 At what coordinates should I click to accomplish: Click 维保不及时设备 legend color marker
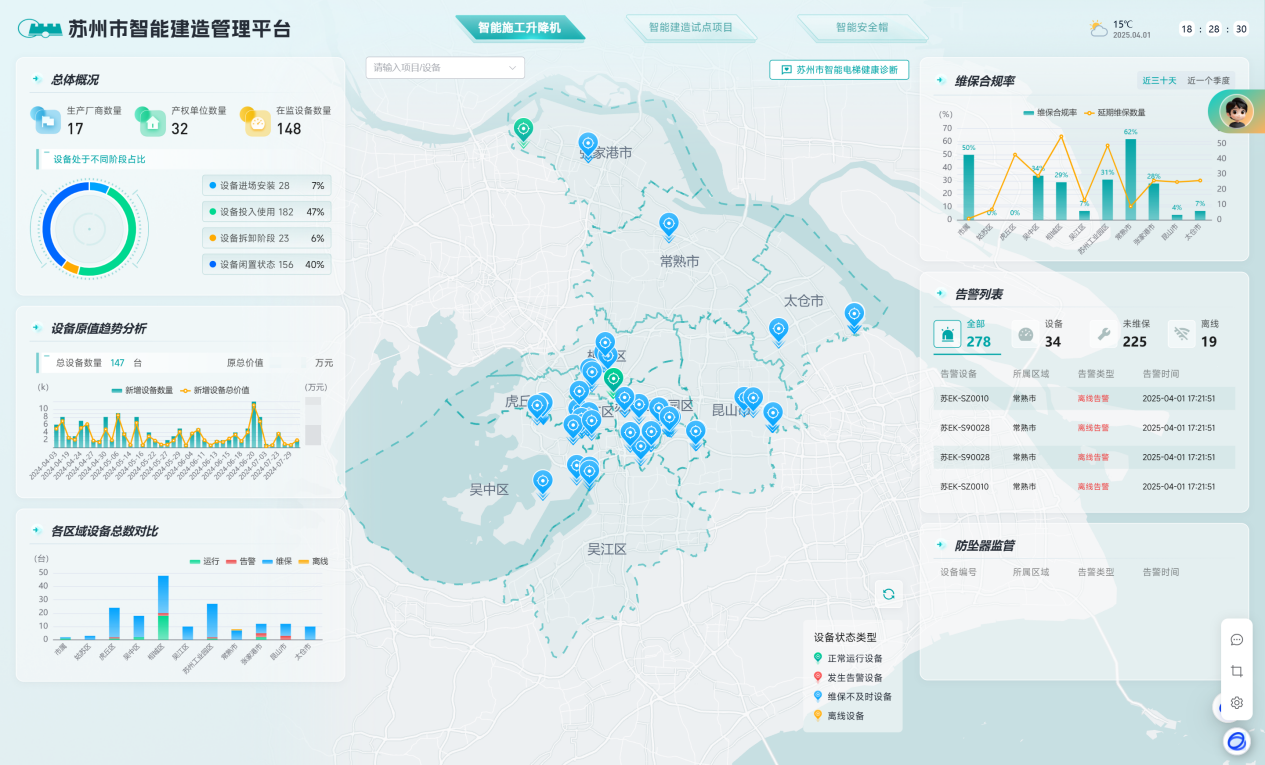818,696
